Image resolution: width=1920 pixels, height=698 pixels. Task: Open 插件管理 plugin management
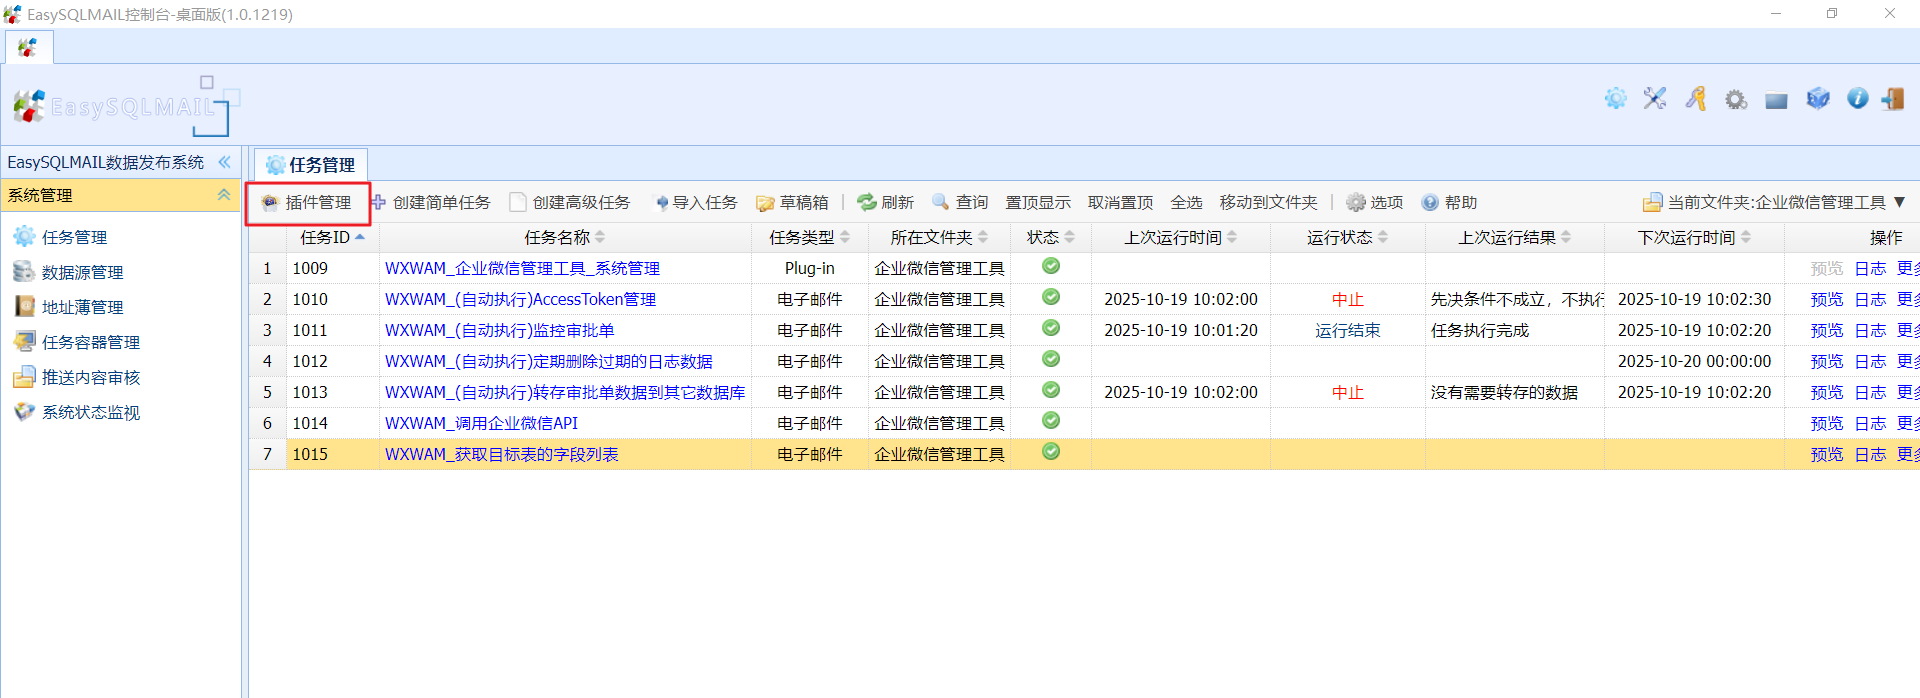click(308, 203)
